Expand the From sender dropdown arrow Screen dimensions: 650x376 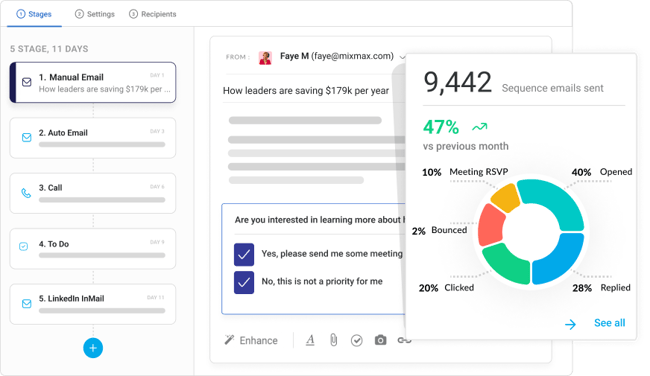click(x=401, y=57)
